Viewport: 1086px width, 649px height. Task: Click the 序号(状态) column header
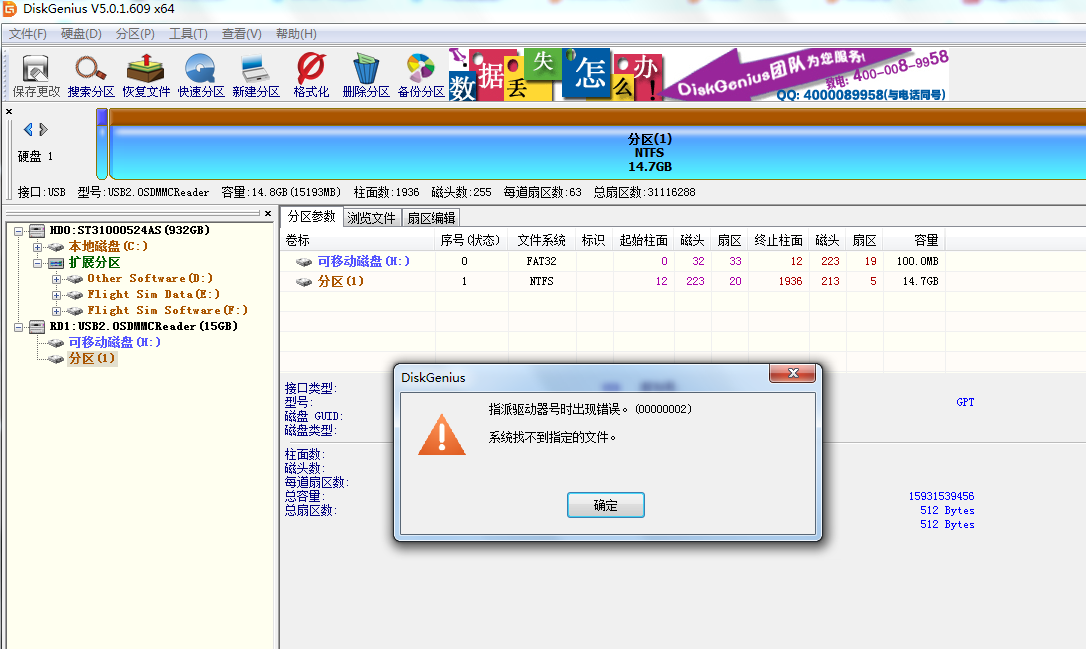(470, 240)
